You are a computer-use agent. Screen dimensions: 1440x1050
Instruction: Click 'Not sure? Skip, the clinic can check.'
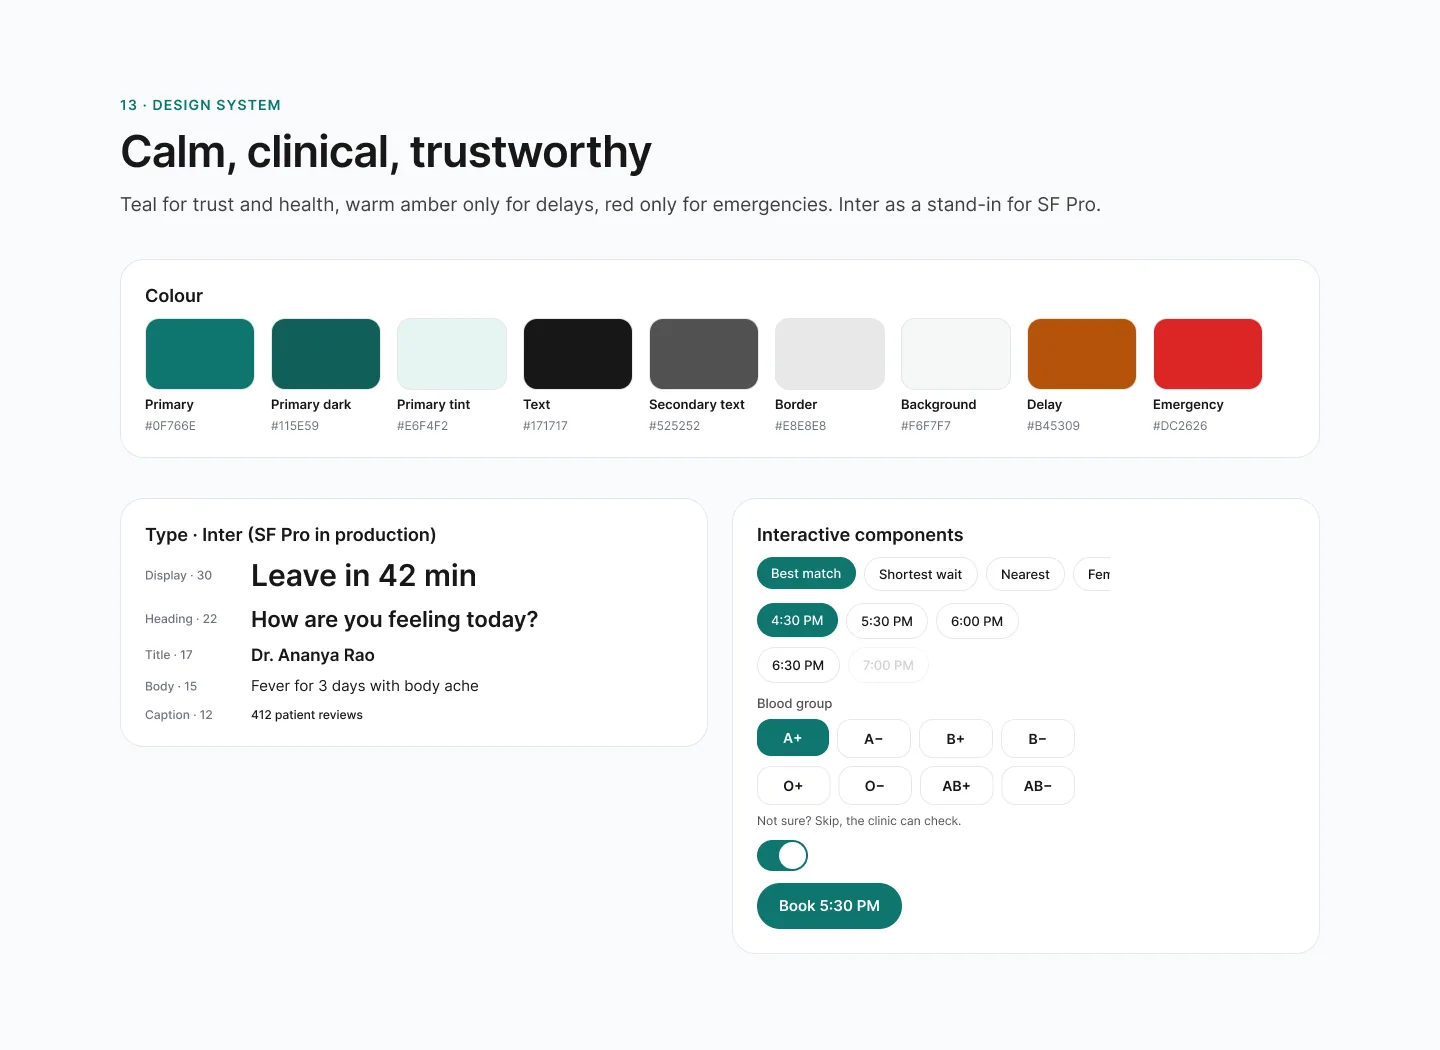click(x=859, y=821)
